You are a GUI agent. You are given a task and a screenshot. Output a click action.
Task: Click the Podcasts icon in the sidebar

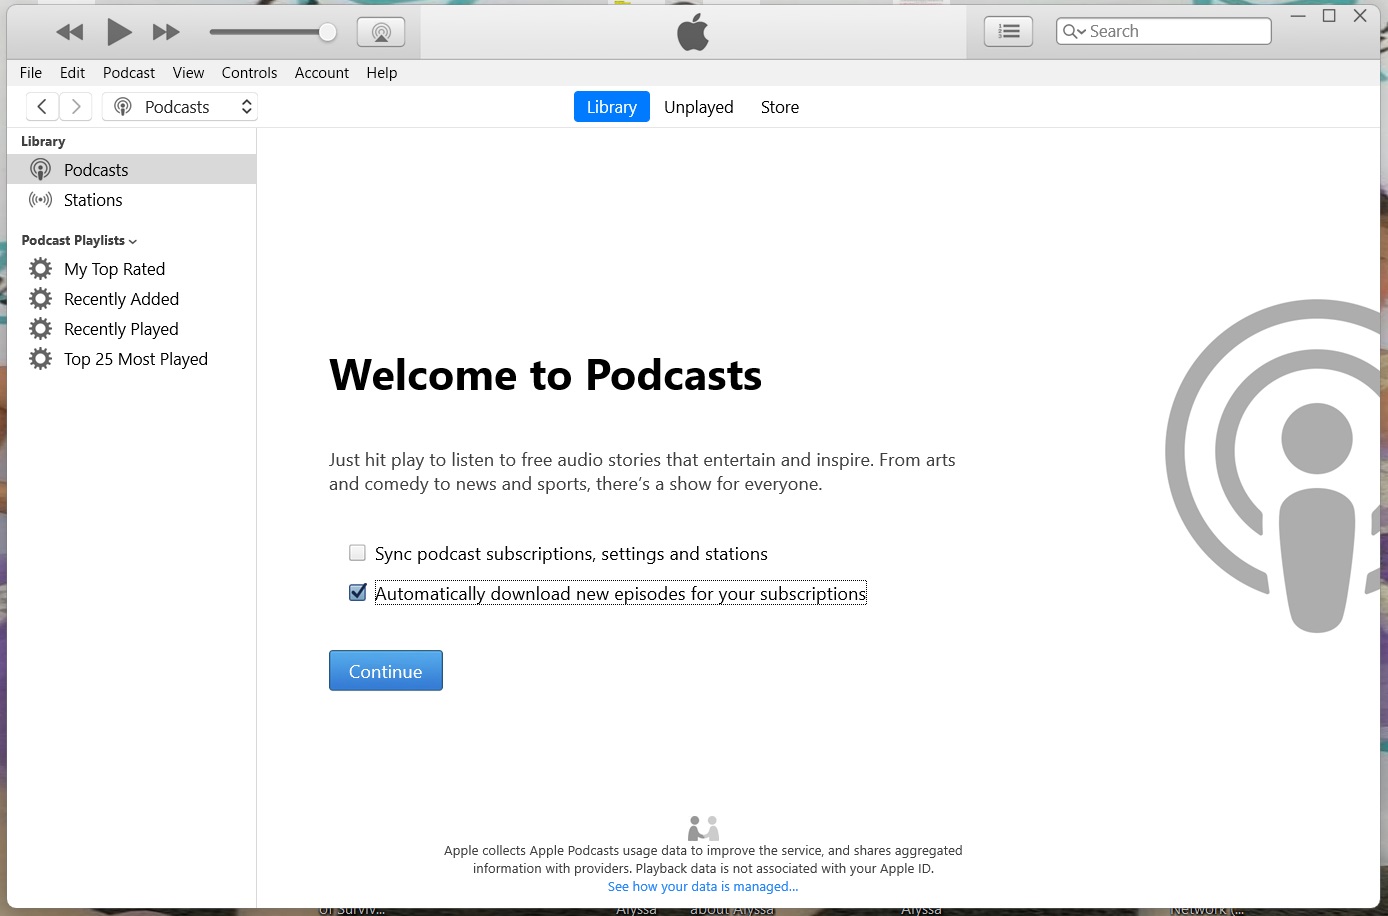[x=40, y=169]
